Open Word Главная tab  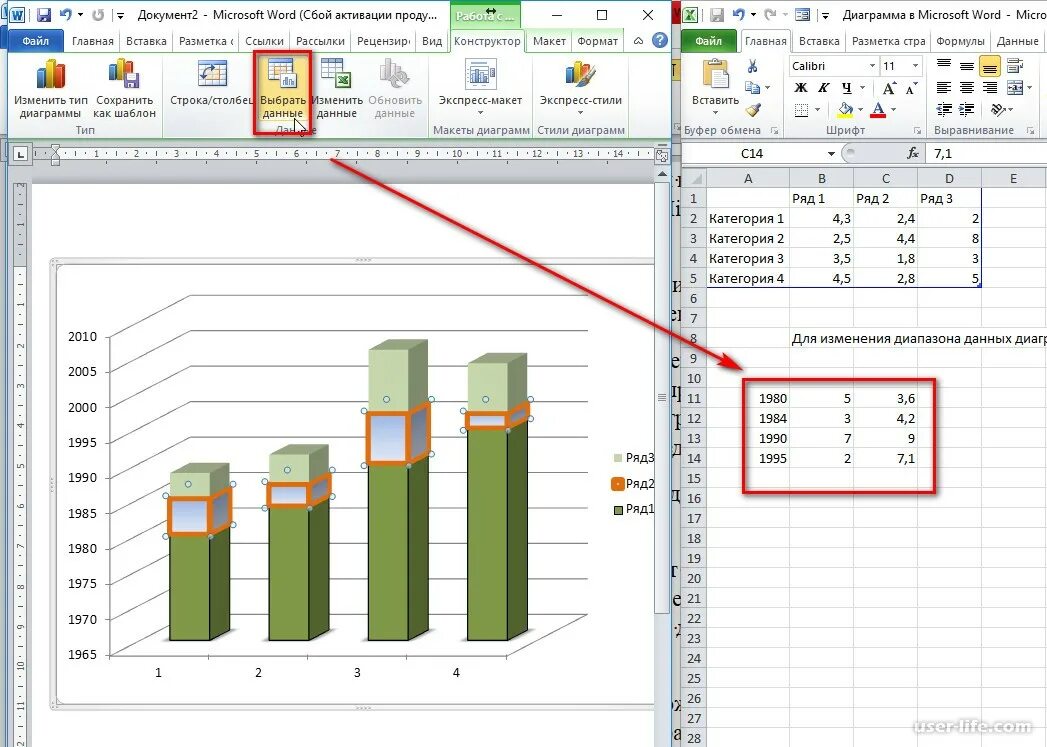point(93,41)
